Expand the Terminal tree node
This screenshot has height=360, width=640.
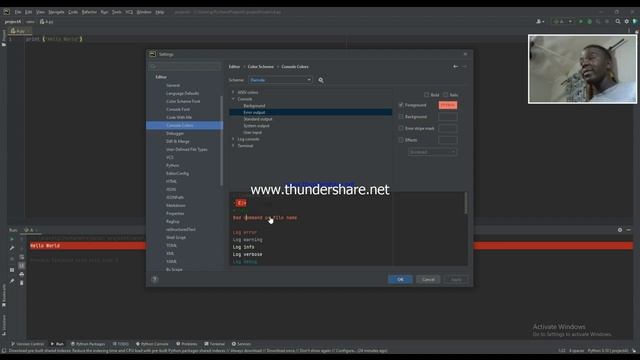click(233, 146)
